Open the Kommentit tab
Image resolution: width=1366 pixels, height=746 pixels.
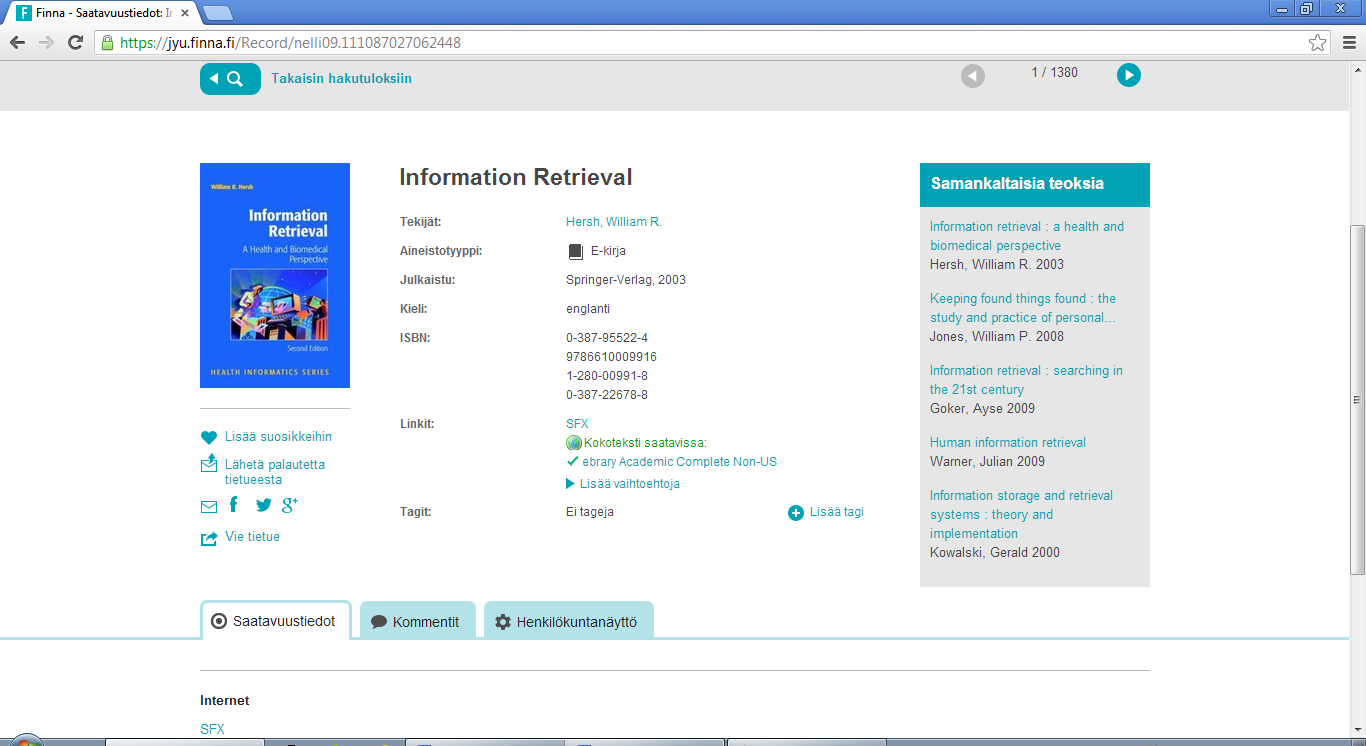pyautogui.click(x=417, y=621)
